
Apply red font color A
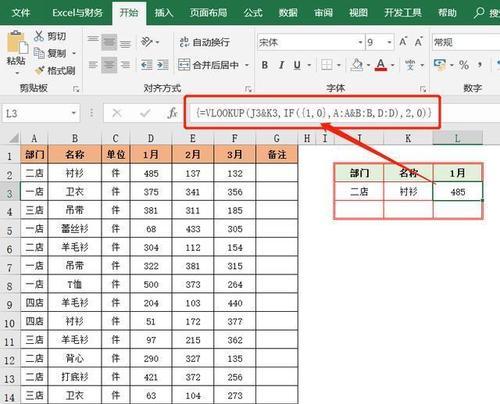coord(381,65)
